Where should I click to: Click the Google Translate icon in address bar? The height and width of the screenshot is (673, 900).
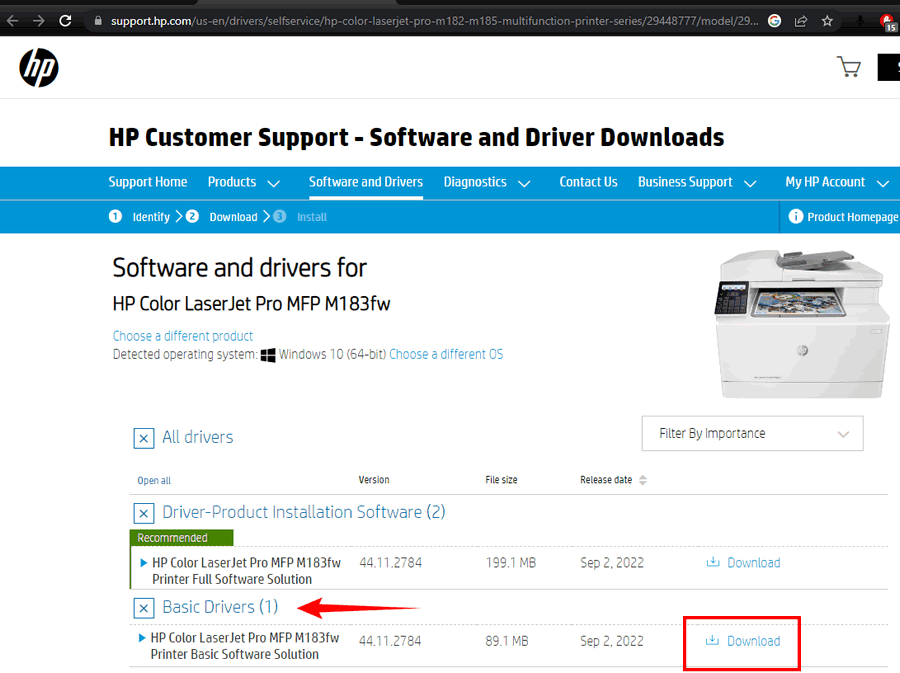pos(775,20)
